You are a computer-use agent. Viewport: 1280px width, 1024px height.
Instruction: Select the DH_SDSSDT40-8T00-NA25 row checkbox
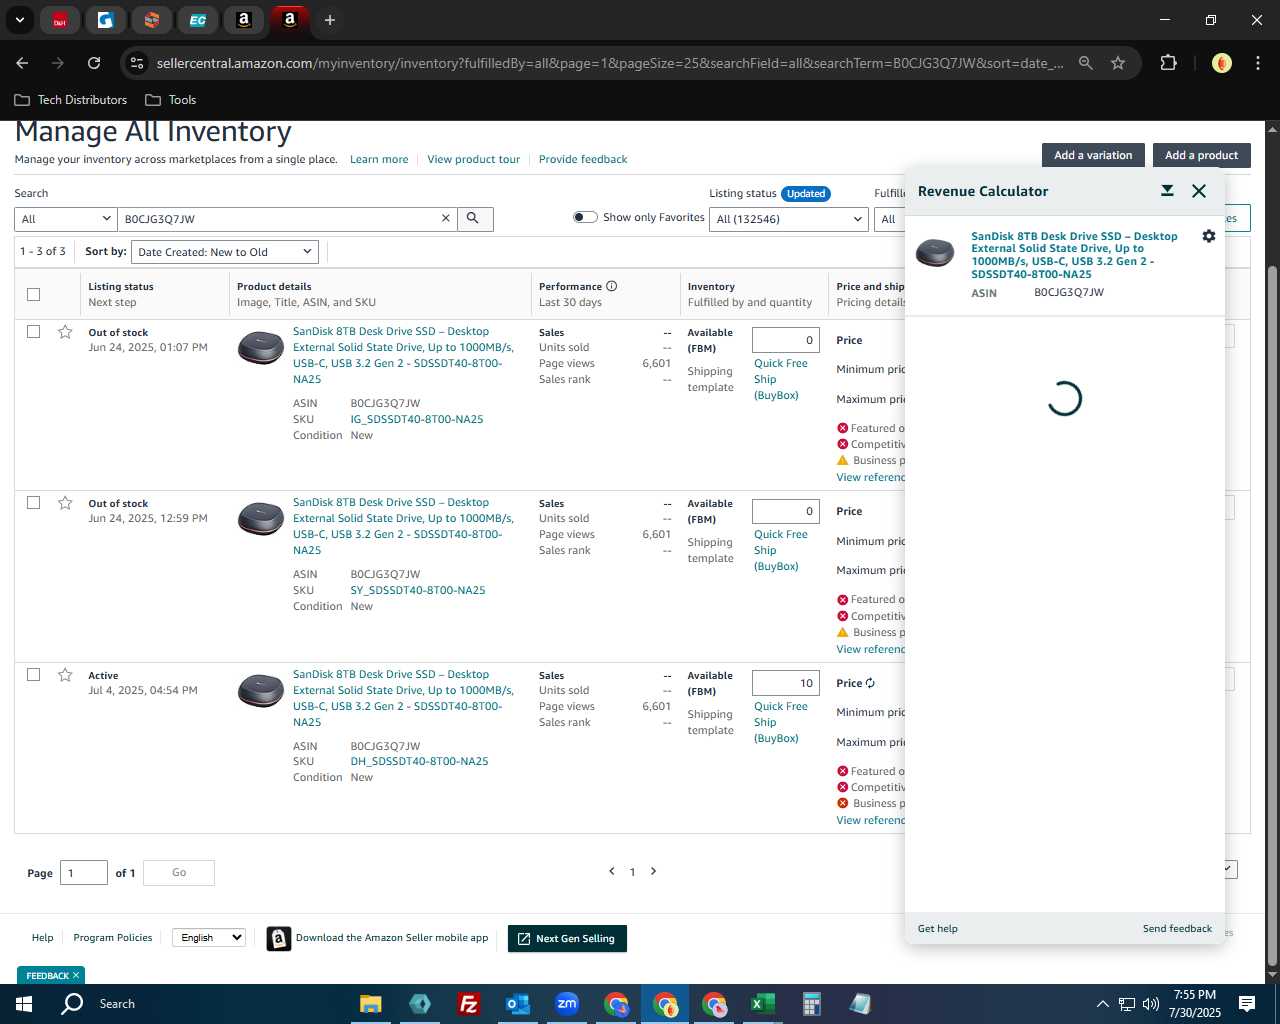tap(33, 674)
